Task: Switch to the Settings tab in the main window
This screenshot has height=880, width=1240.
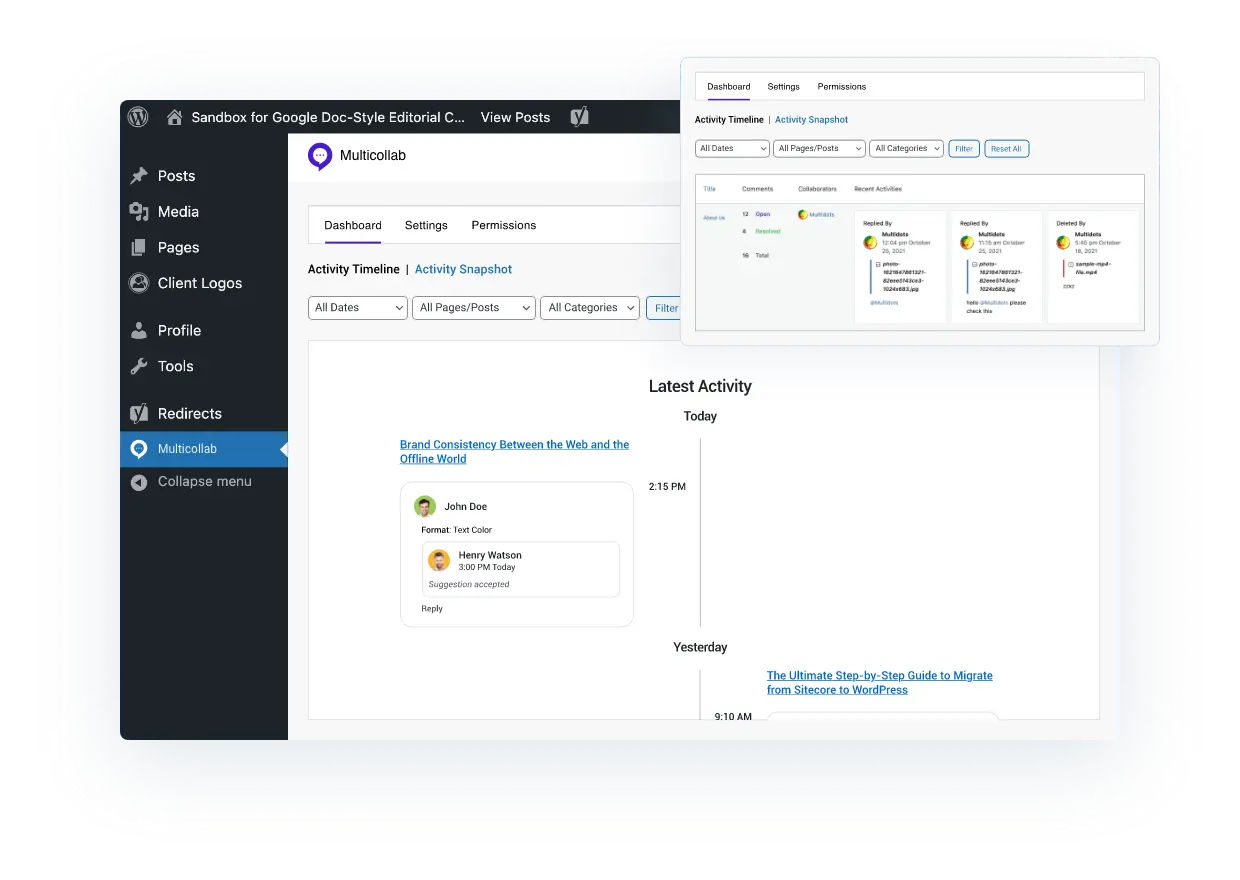Action: point(426,225)
